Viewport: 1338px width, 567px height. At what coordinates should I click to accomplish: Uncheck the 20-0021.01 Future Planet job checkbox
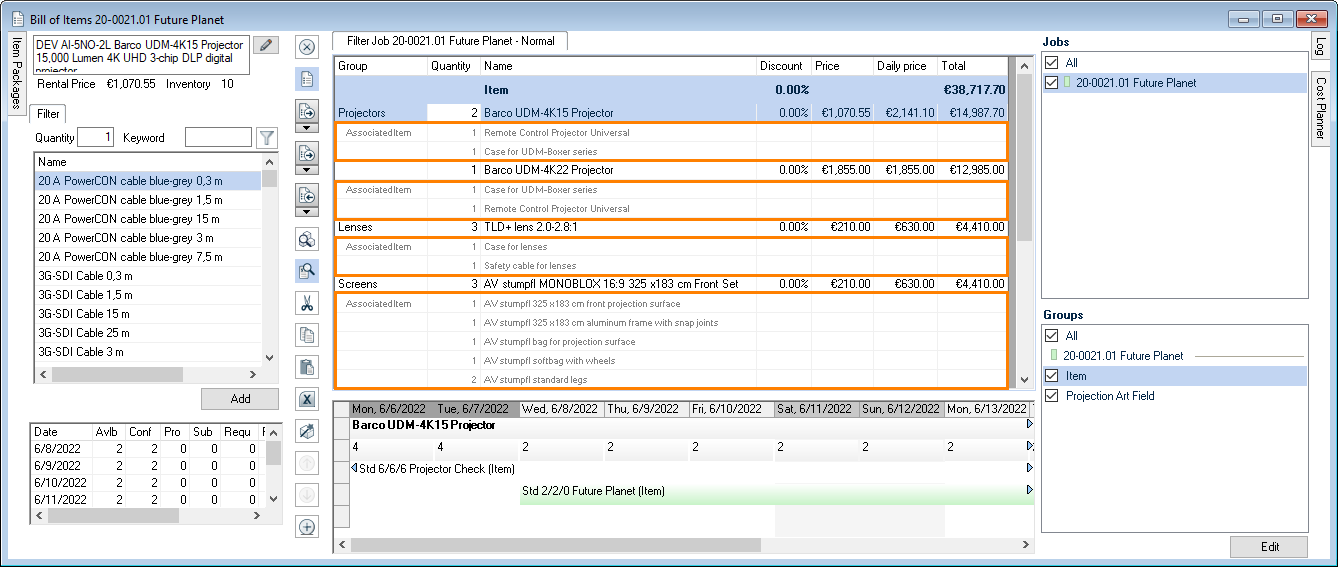point(1050,83)
